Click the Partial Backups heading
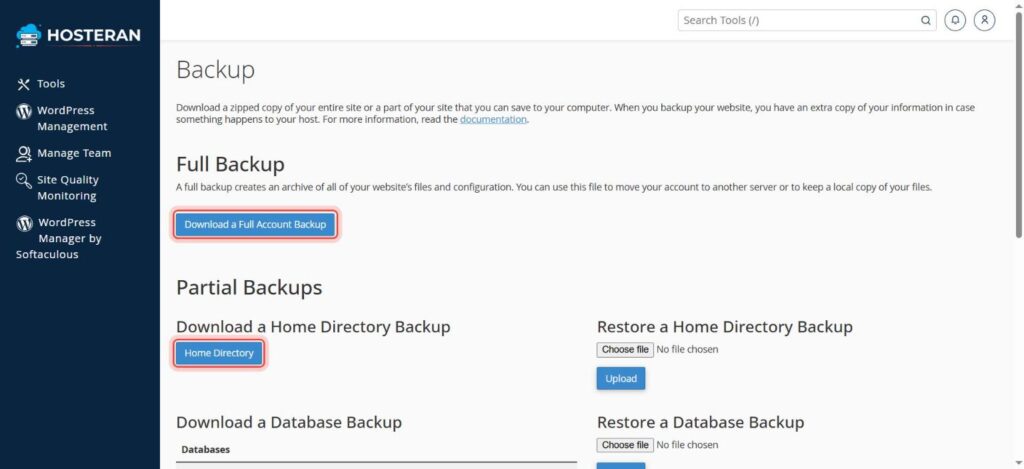Image resolution: width=1024 pixels, height=469 pixels. 249,287
